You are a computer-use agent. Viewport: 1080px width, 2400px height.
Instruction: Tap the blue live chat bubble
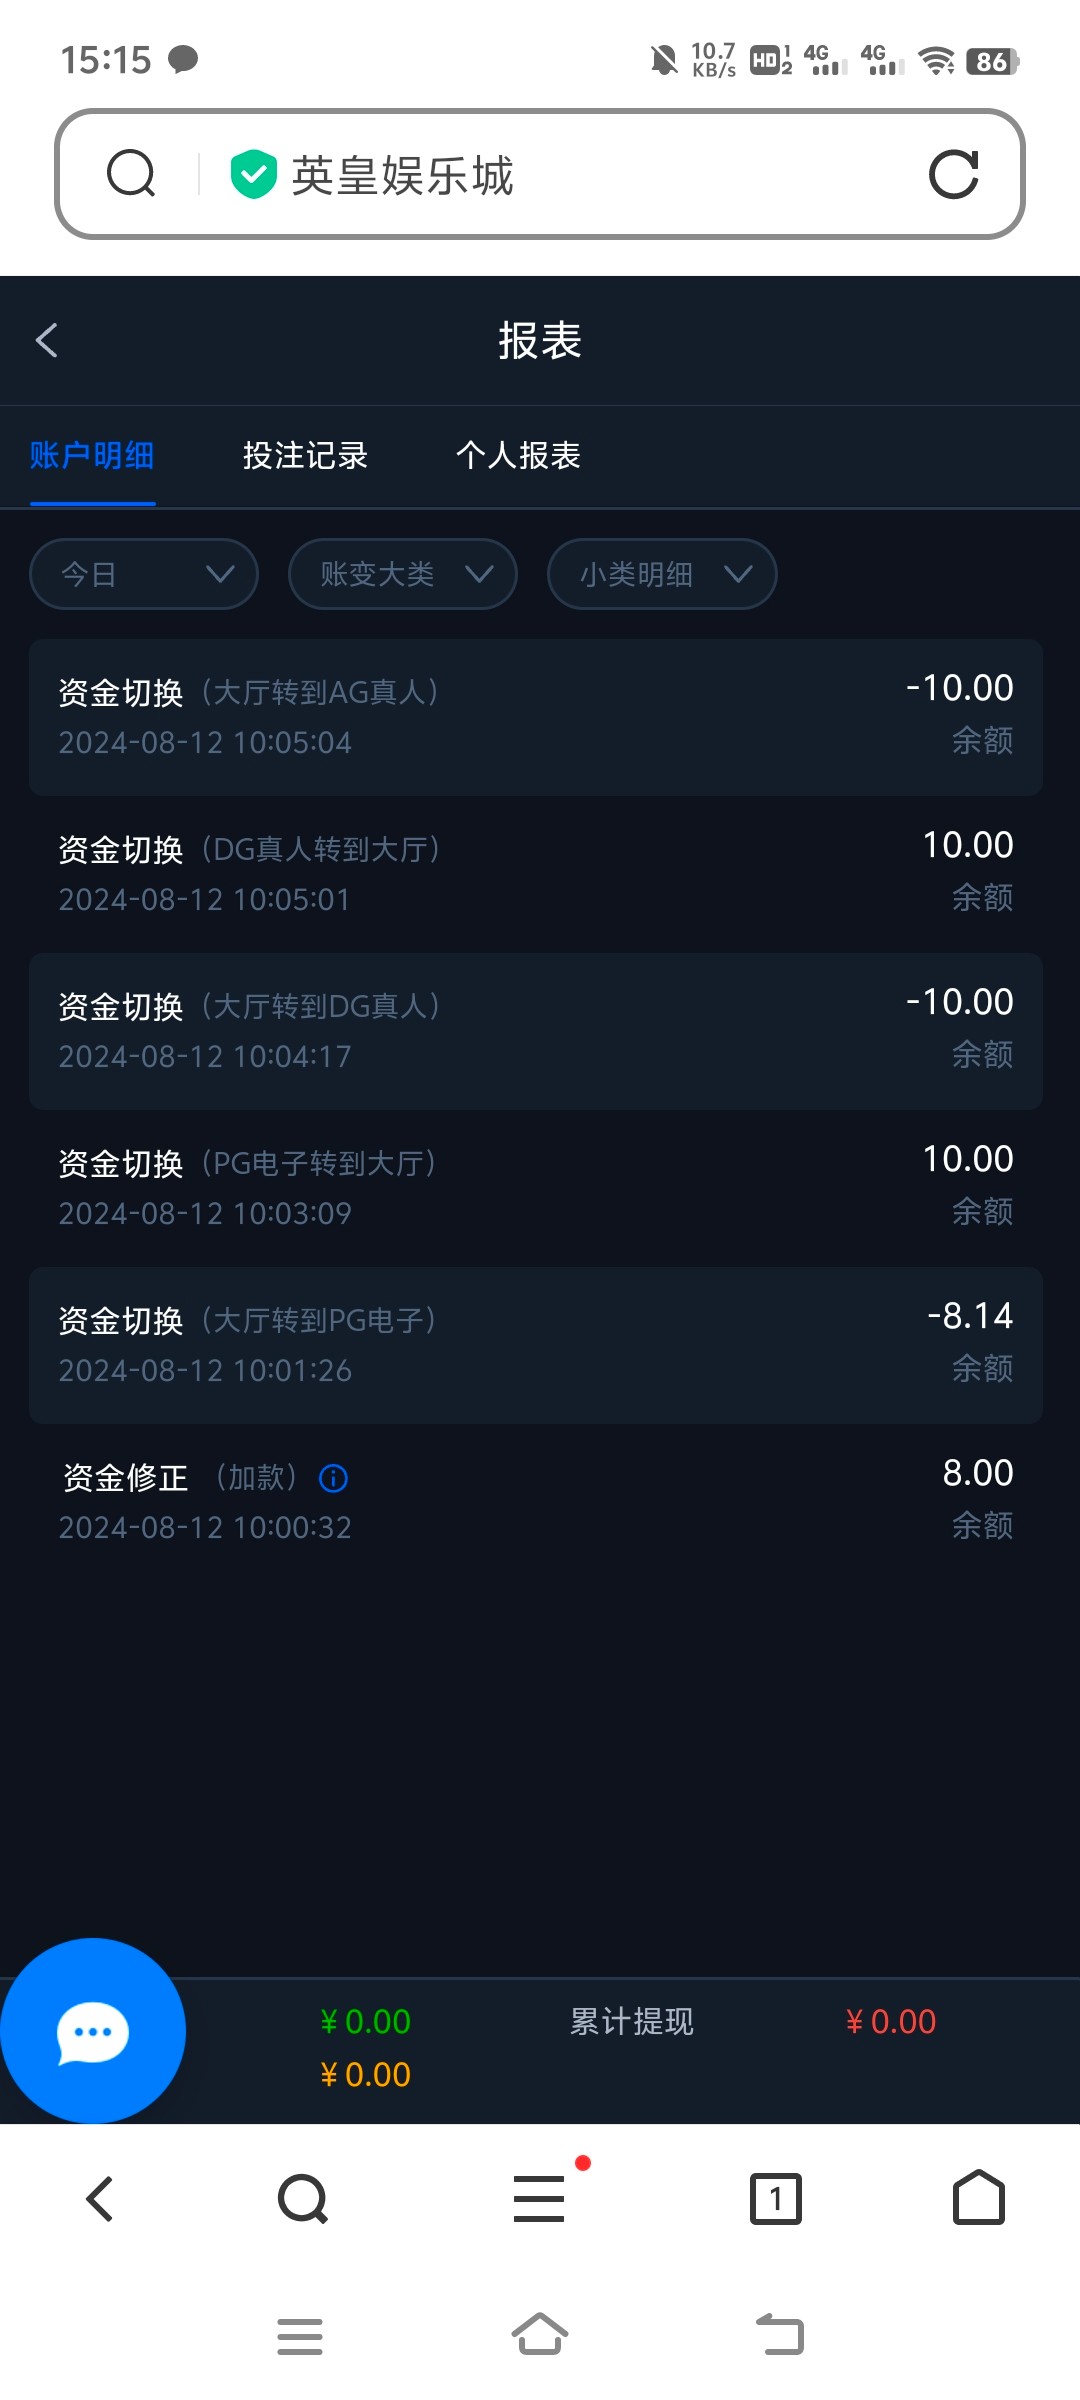(x=92, y=2031)
